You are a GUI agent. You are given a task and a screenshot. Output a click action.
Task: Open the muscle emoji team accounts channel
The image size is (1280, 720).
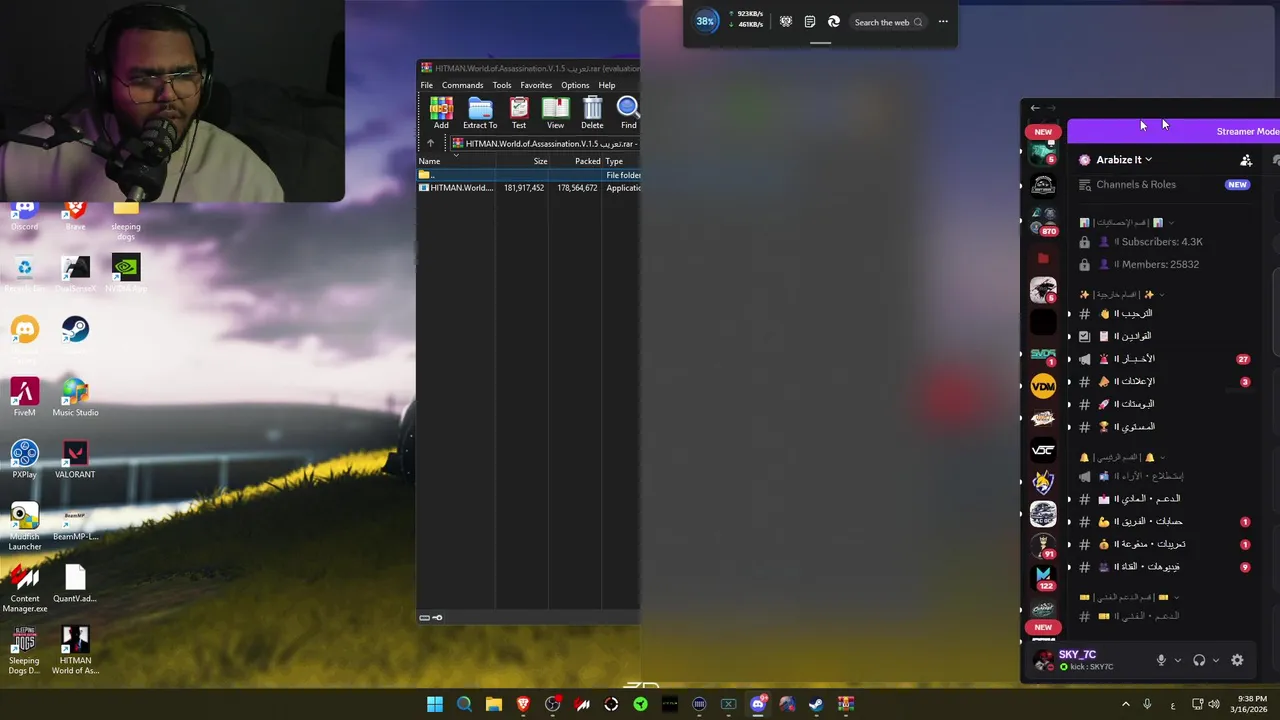(x=1165, y=522)
